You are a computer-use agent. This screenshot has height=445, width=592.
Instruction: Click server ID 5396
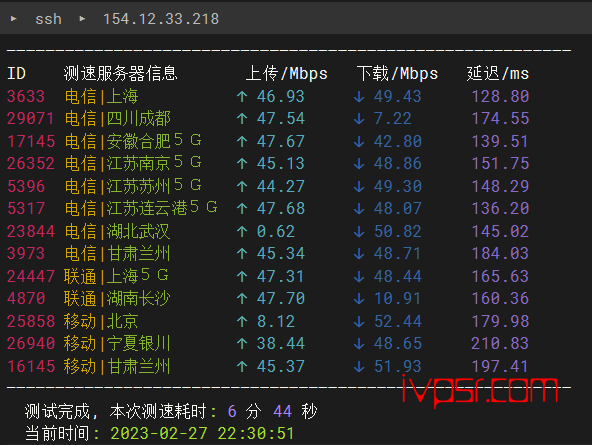26,186
